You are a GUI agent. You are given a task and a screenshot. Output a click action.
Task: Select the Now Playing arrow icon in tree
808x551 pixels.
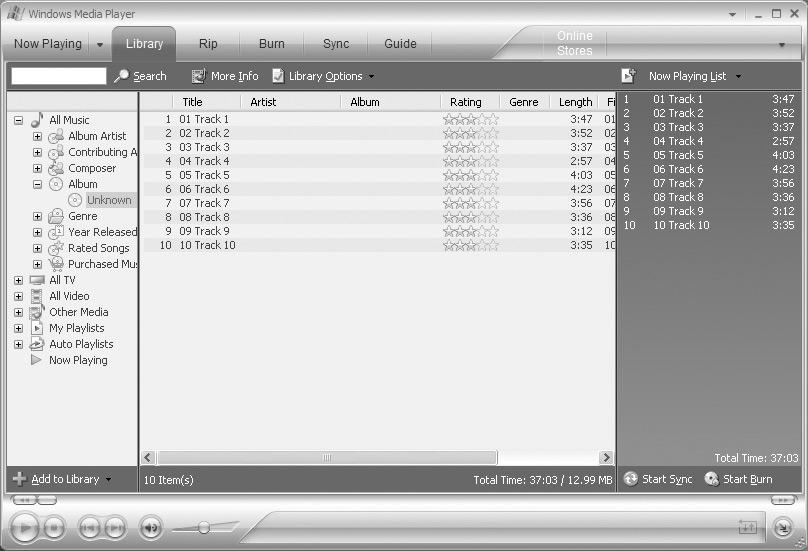[36, 360]
